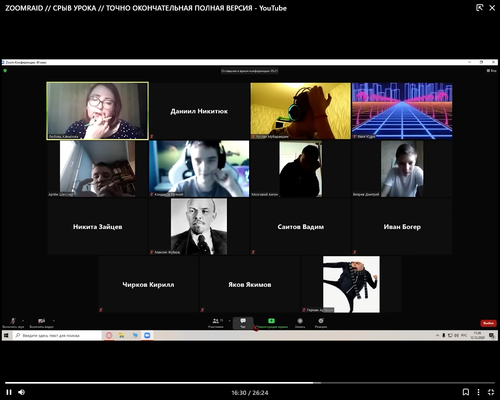Mute the player volume speaker icon
This screenshot has height=400, width=500.
pos(22,392)
